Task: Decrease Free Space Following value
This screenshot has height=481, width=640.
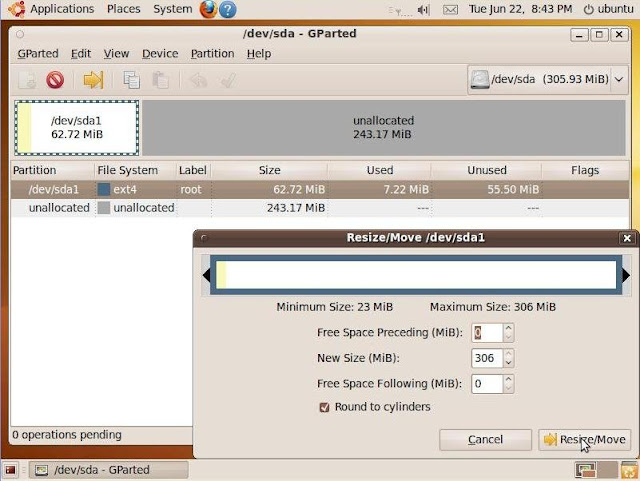Action: tap(508, 388)
